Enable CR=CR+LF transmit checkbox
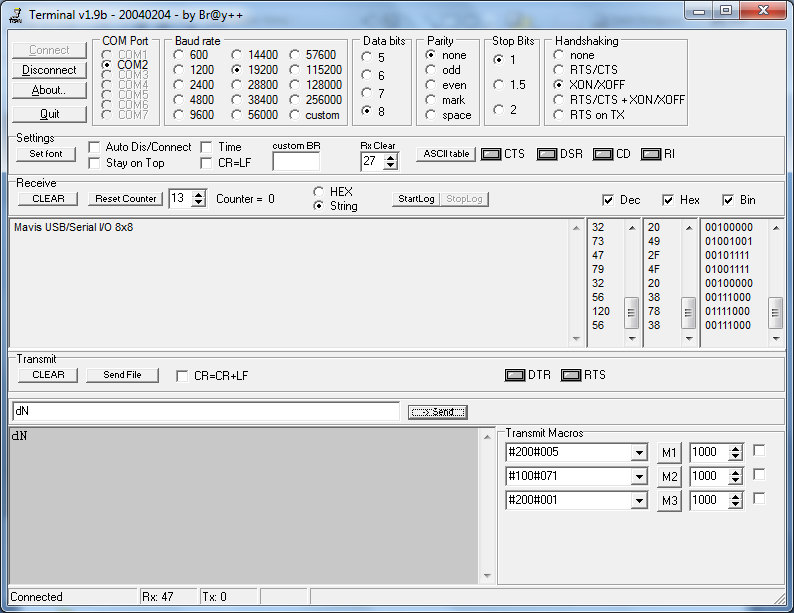This screenshot has width=794, height=613. point(182,376)
